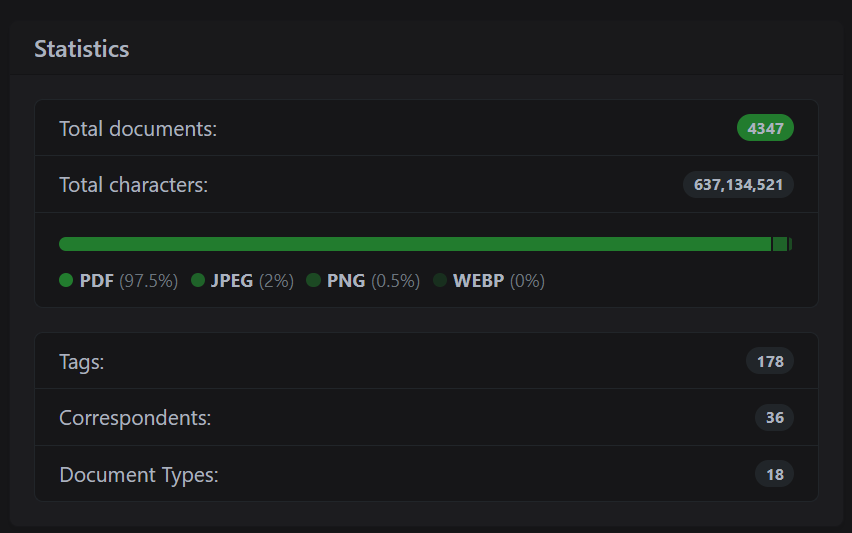This screenshot has width=852, height=533.
Task: Click the JPEG legend dot
Action: click(198, 281)
